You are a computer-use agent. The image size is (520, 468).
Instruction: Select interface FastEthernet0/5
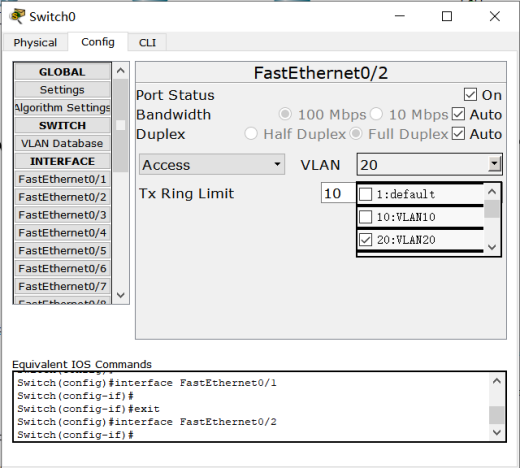62,251
